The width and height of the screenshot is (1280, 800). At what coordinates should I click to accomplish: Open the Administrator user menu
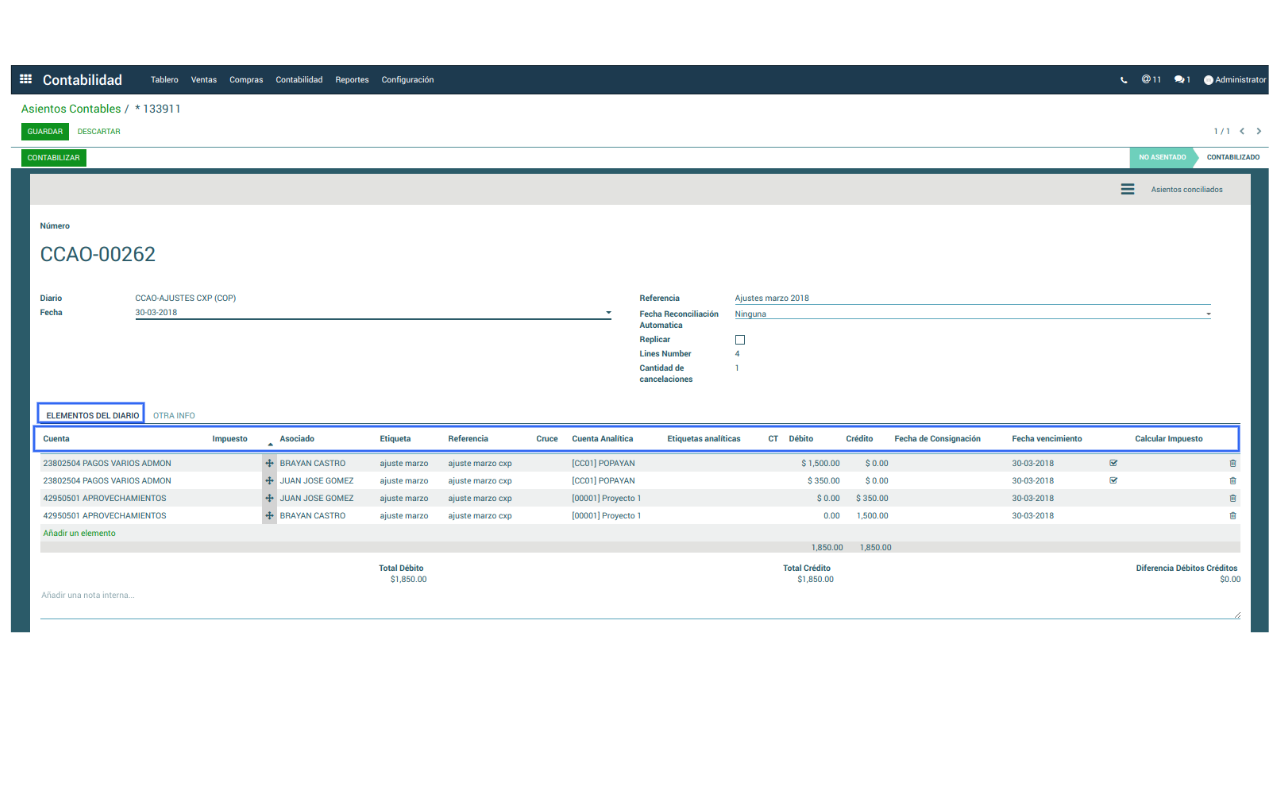(1235, 80)
